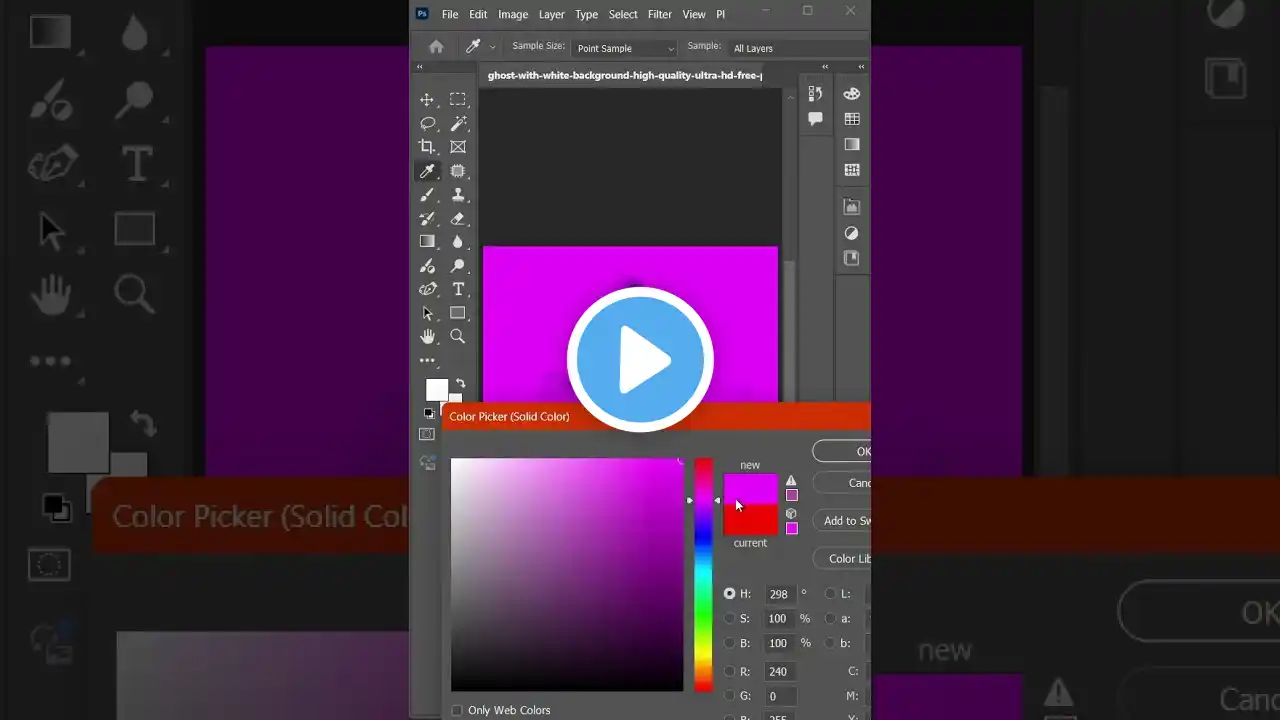Open the Image menu
1280x720 pixels.
[513, 14]
